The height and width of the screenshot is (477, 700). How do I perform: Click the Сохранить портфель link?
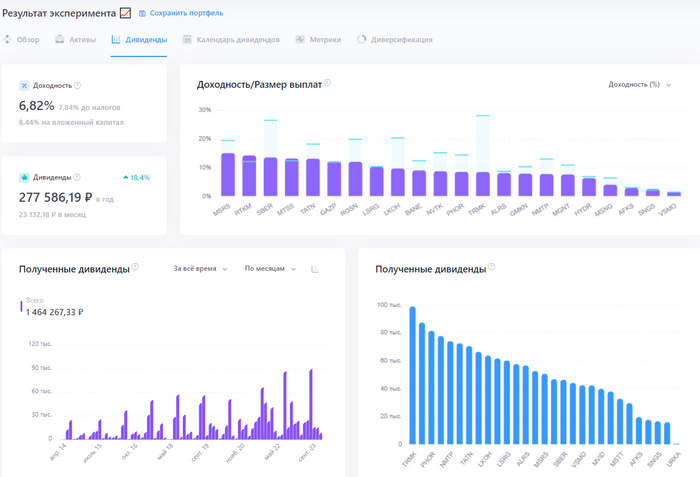[186, 13]
